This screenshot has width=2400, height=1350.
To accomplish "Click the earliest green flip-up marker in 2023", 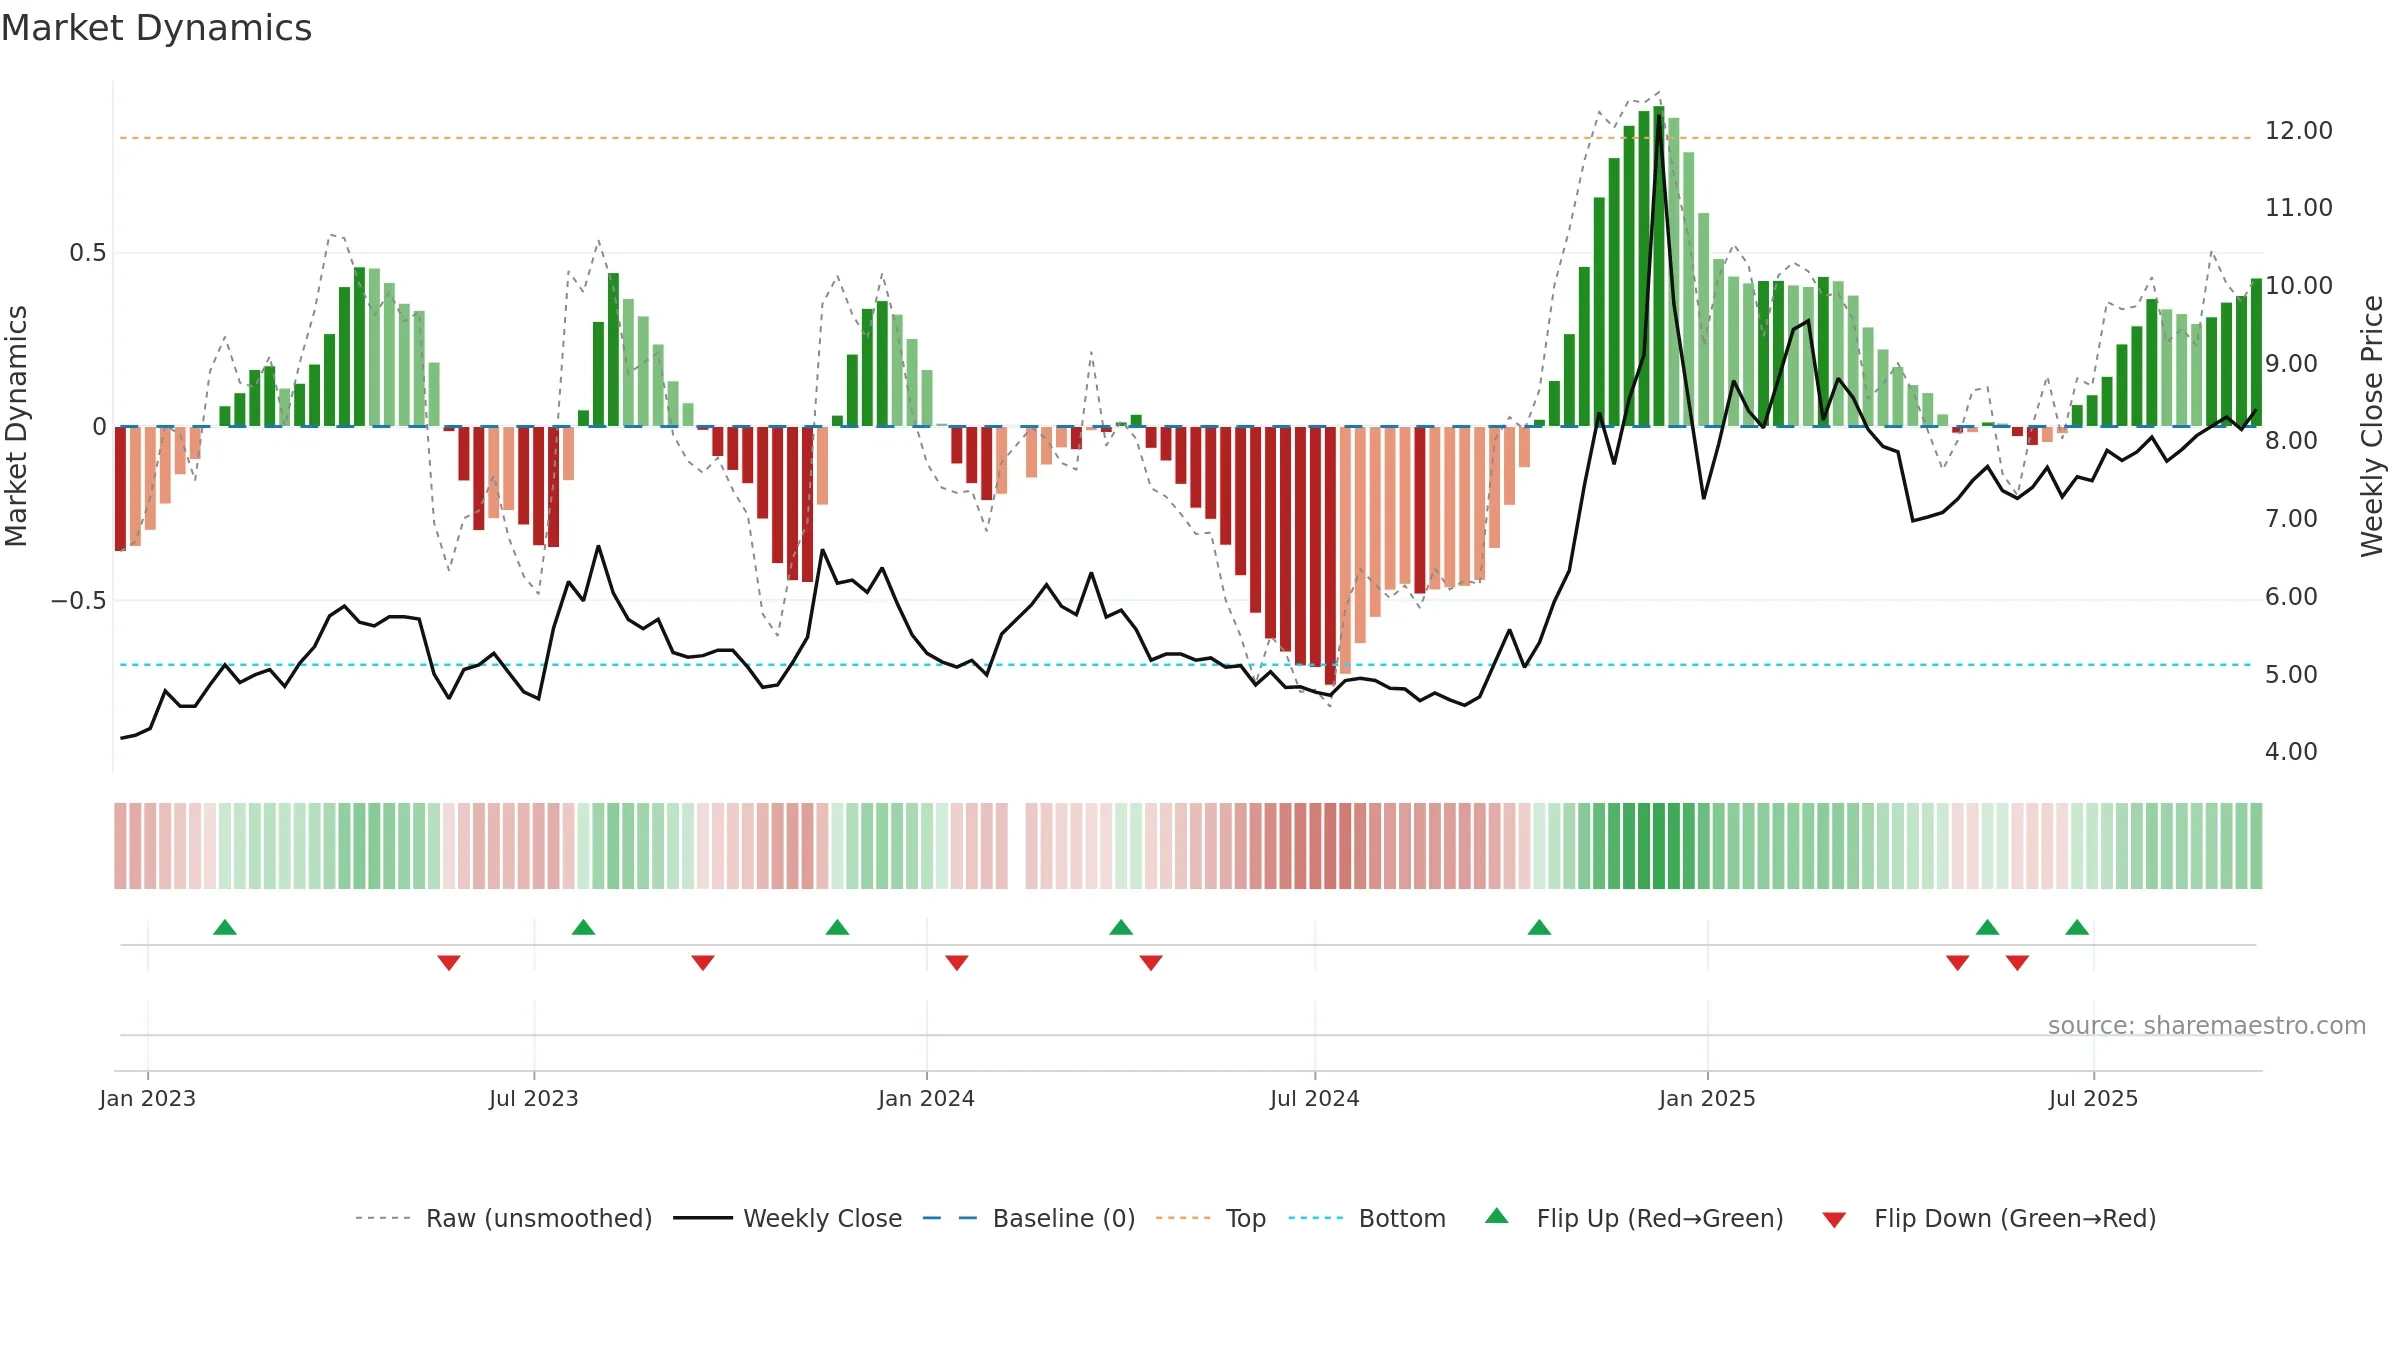I will click(225, 928).
